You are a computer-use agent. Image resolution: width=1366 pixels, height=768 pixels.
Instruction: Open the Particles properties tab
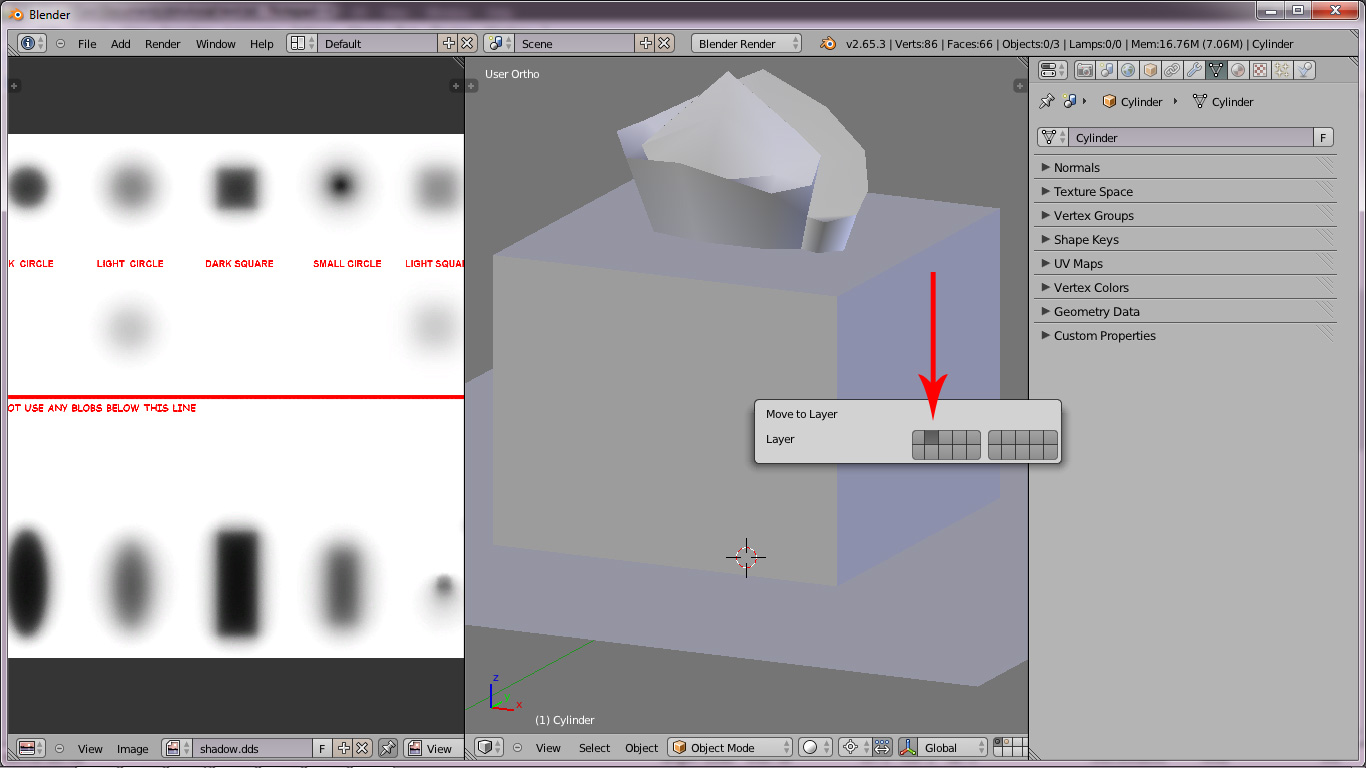pos(1282,70)
